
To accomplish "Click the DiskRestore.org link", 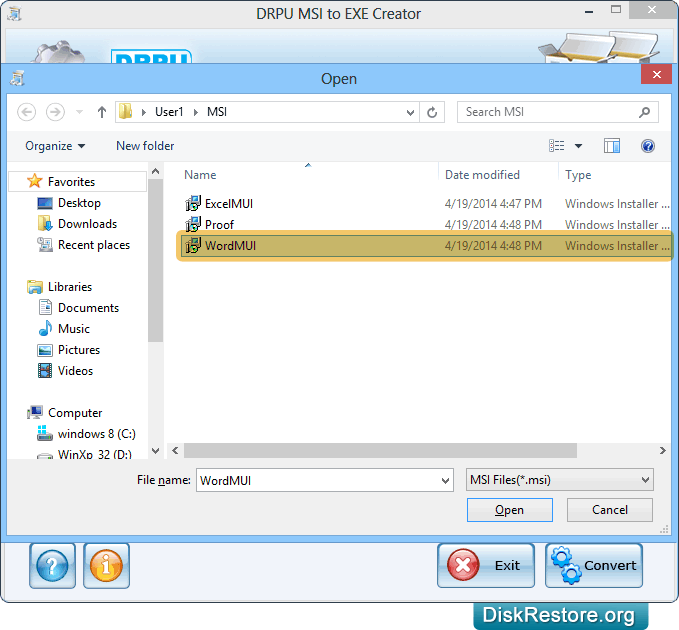I will [x=559, y=615].
